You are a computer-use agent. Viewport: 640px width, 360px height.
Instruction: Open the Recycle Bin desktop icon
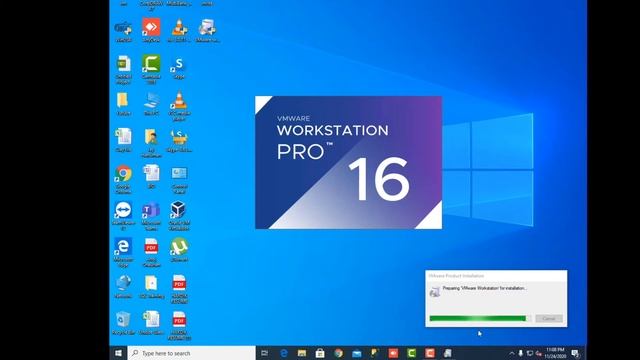123,323
